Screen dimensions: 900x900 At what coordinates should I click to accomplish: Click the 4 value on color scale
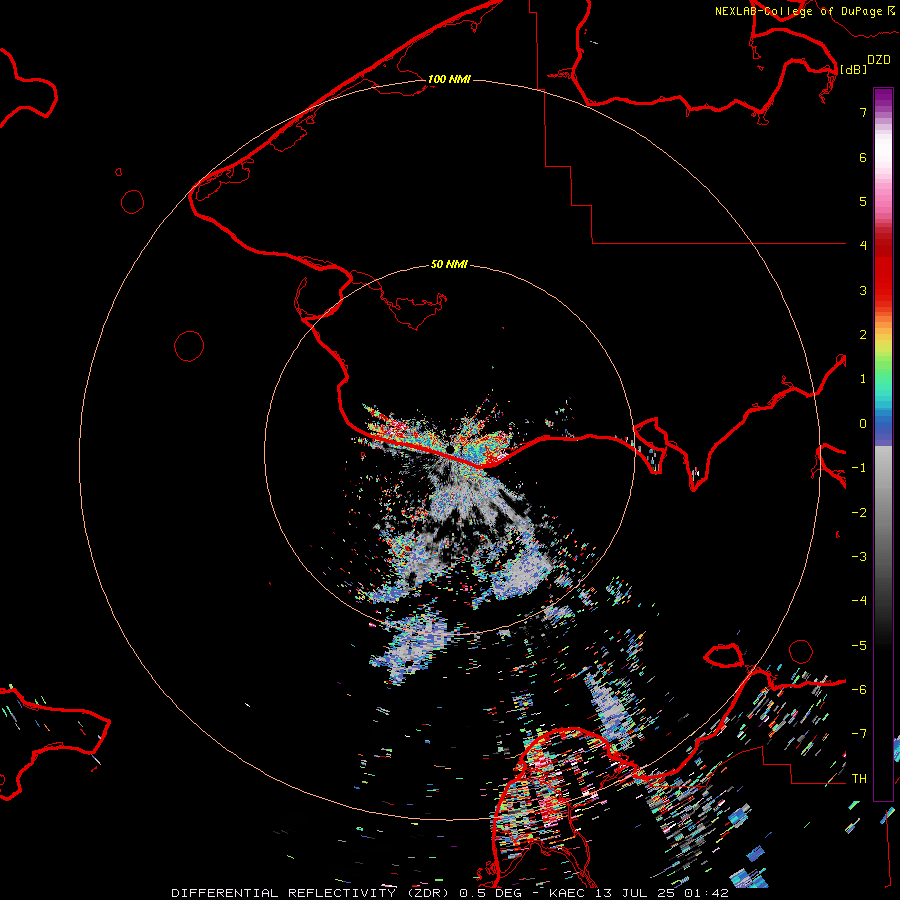tap(863, 246)
